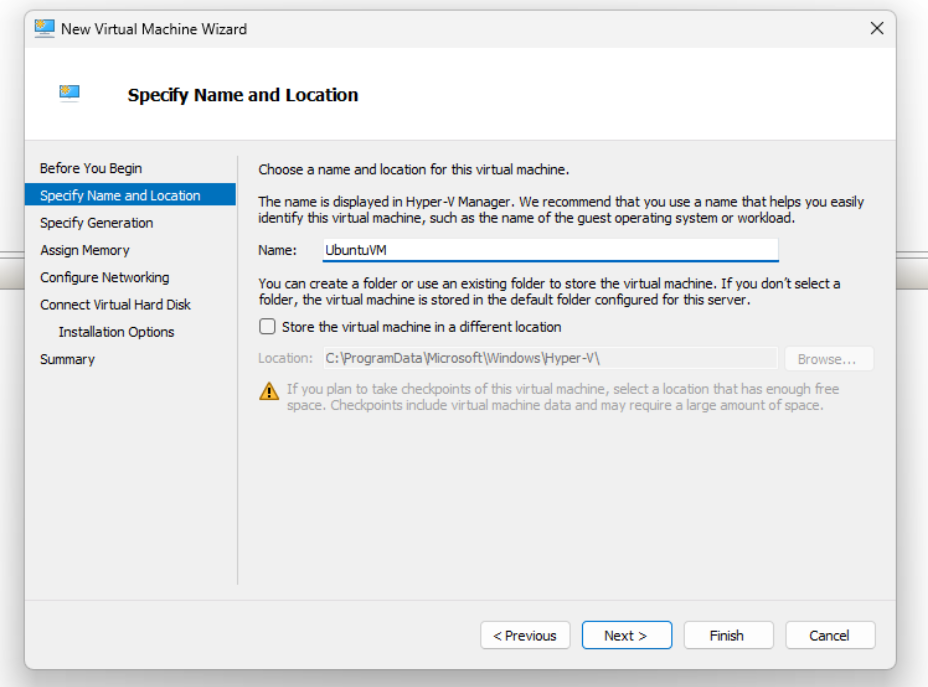
Task: Click the computer icon beside page heading
Action: pos(69,94)
